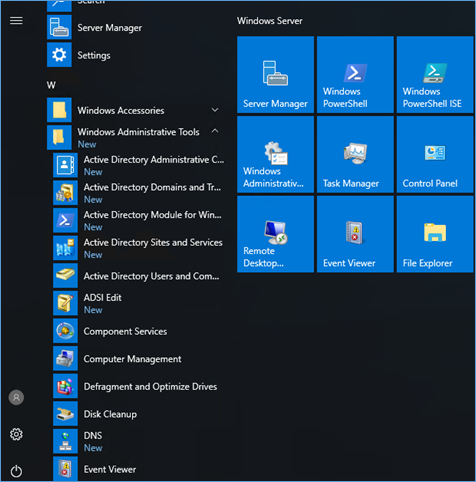Open the Event Viewer tile
This screenshot has width=476, height=482.
coord(355,234)
